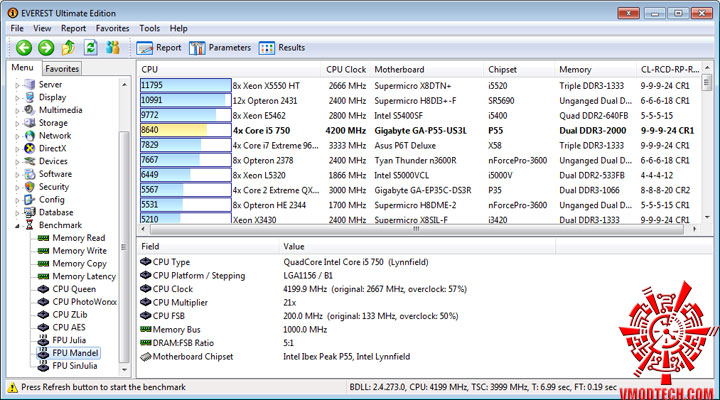Switch to the Menu tab
Viewport: 720px width, 400px height.
(x=22, y=68)
